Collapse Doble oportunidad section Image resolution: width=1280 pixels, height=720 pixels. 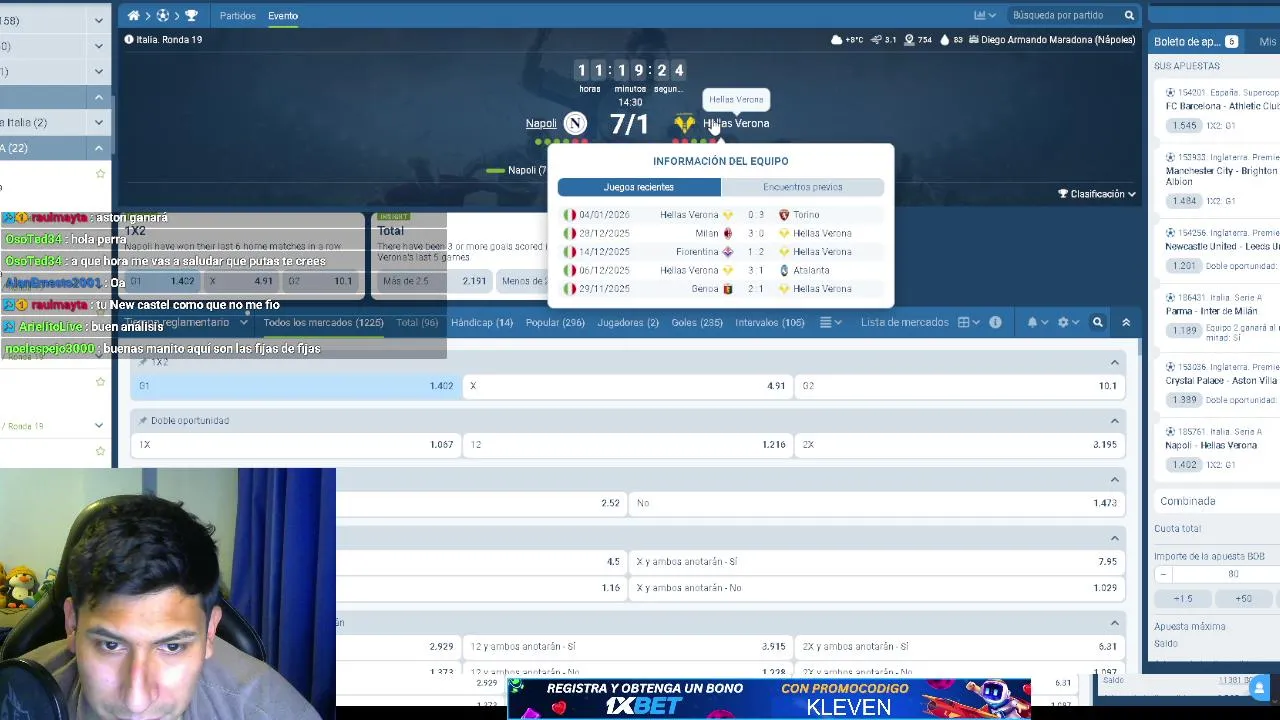[1114, 421]
